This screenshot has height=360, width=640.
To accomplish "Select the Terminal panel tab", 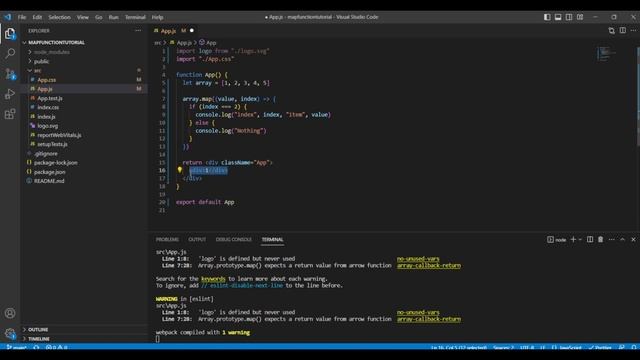I will pos(272,240).
